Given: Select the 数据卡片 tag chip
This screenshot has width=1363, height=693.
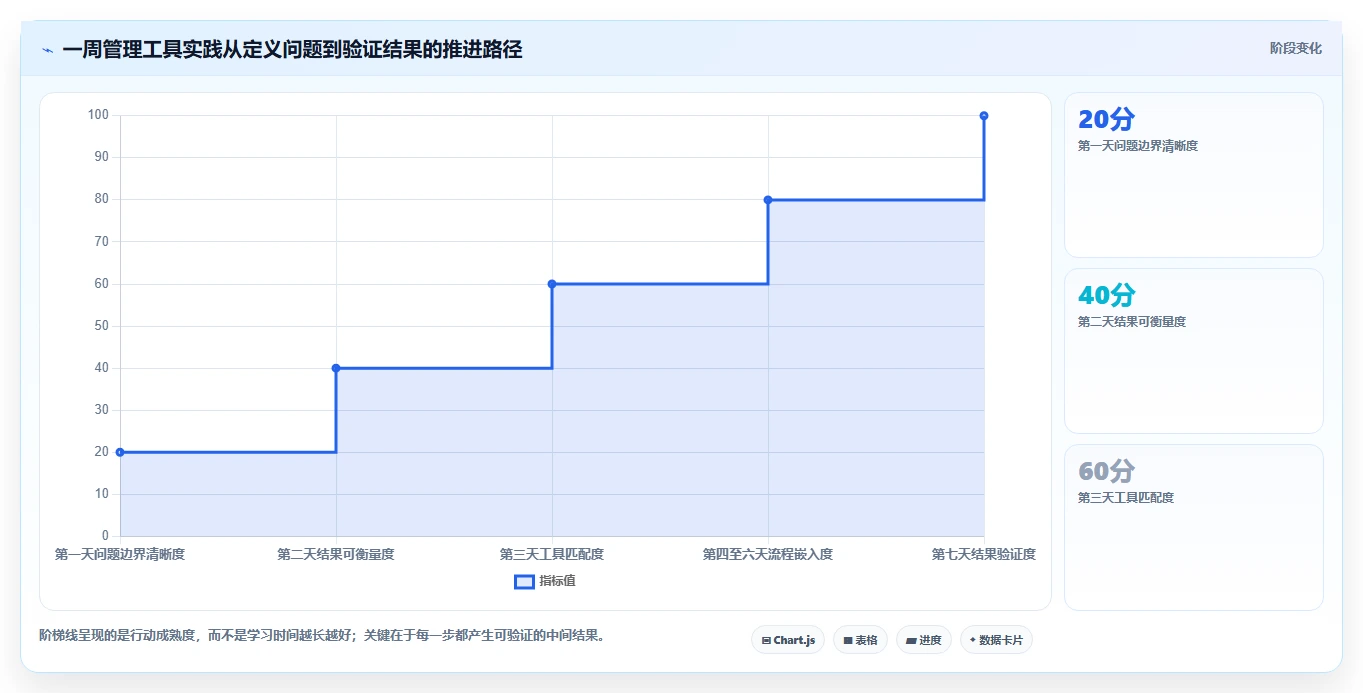Looking at the screenshot, I should coord(996,640).
